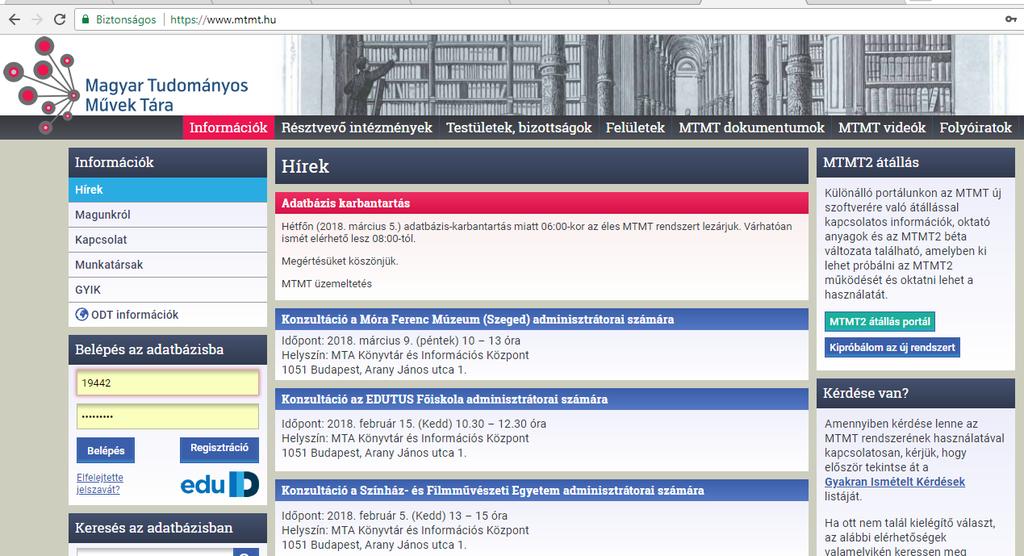The width and height of the screenshot is (1024, 556).
Task: Click the green secure padlock icon
Action: pyautogui.click(x=85, y=20)
